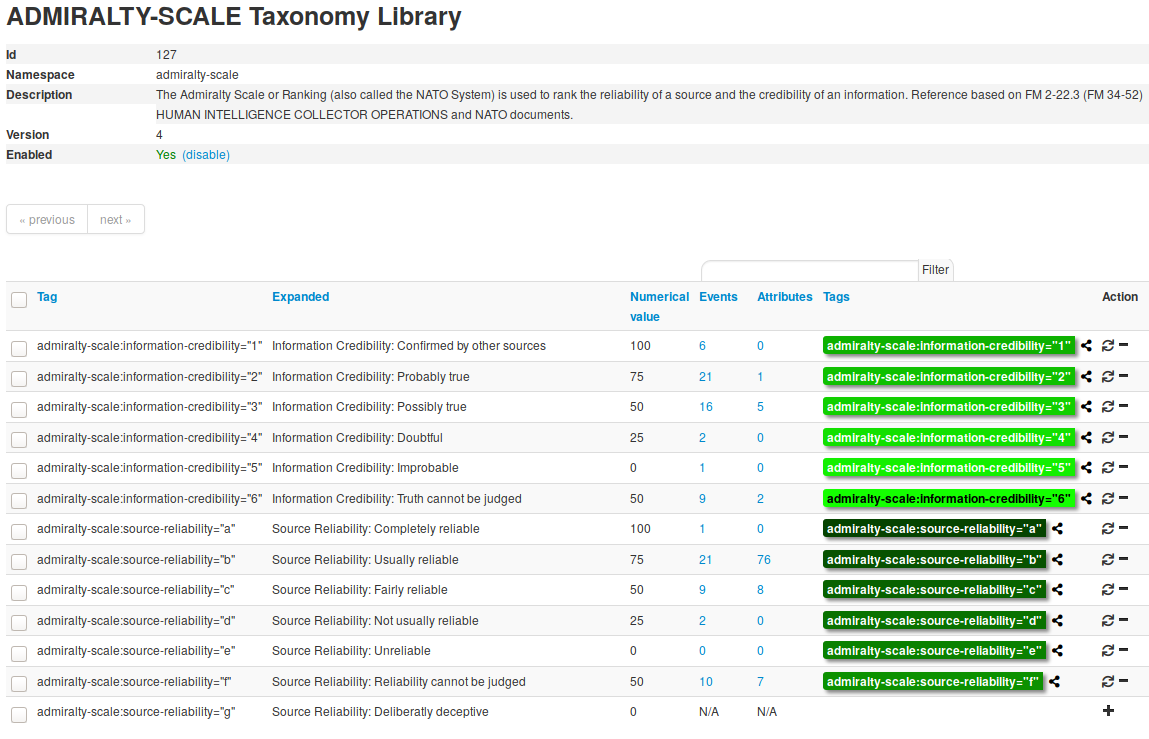This screenshot has width=1149, height=739.
Task: Click share icon for source-reliability="a" row
Action: click(1057, 529)
